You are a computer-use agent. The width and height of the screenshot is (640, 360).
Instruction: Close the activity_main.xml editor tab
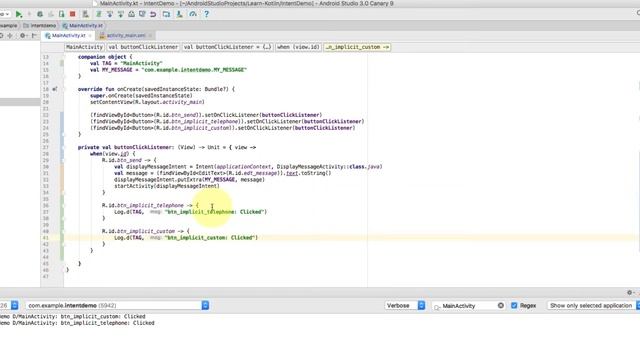150,36
